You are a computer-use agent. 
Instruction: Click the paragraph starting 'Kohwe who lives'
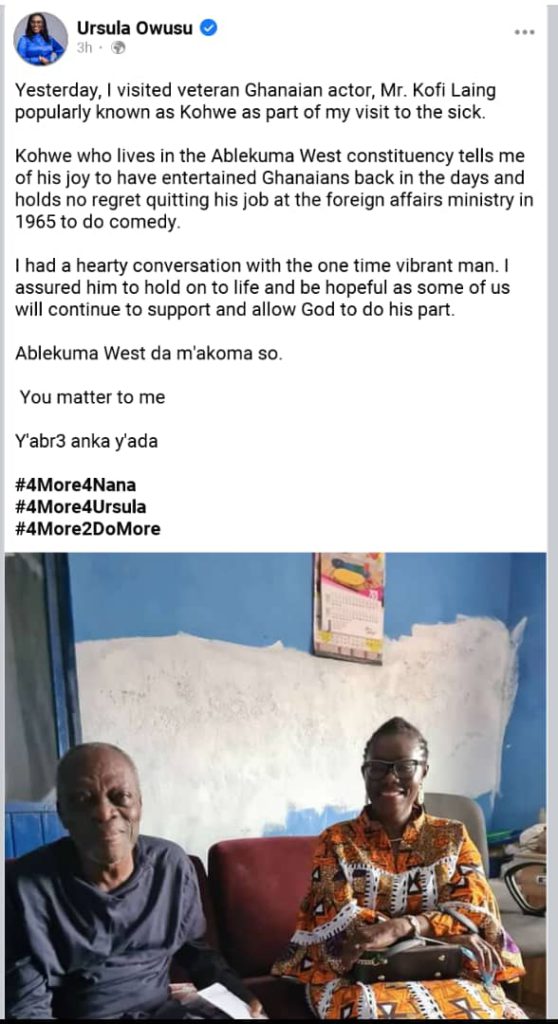click(274, 189)
